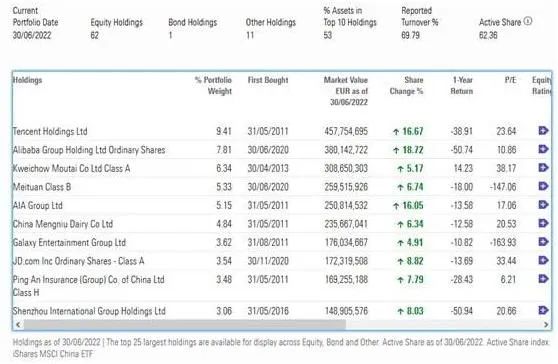Screen dimensions: 558x364
Task: Open equity rating icon for Tencent Holdings
Action: (x=543, y=131)
